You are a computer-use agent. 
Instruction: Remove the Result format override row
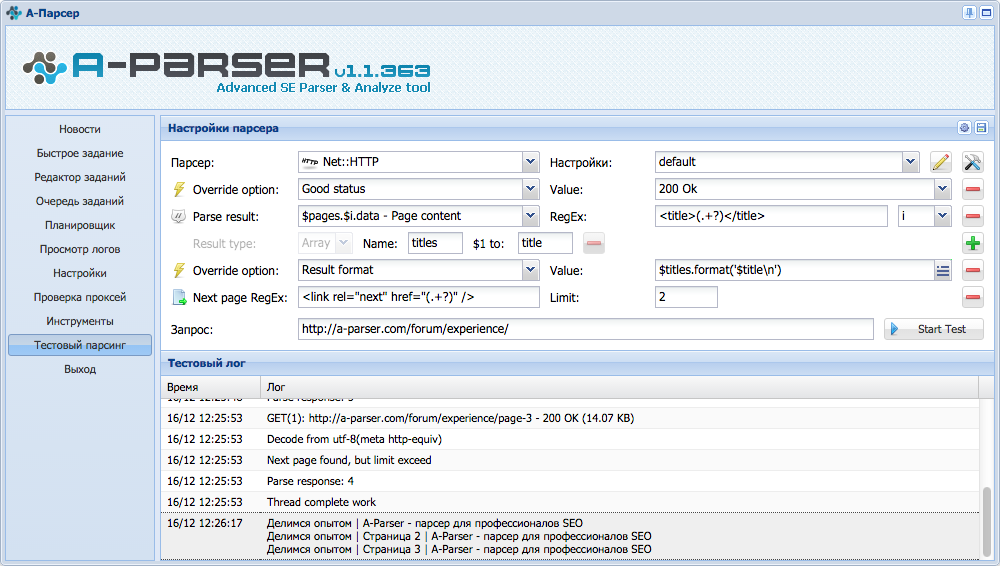(x=973, y=271)
